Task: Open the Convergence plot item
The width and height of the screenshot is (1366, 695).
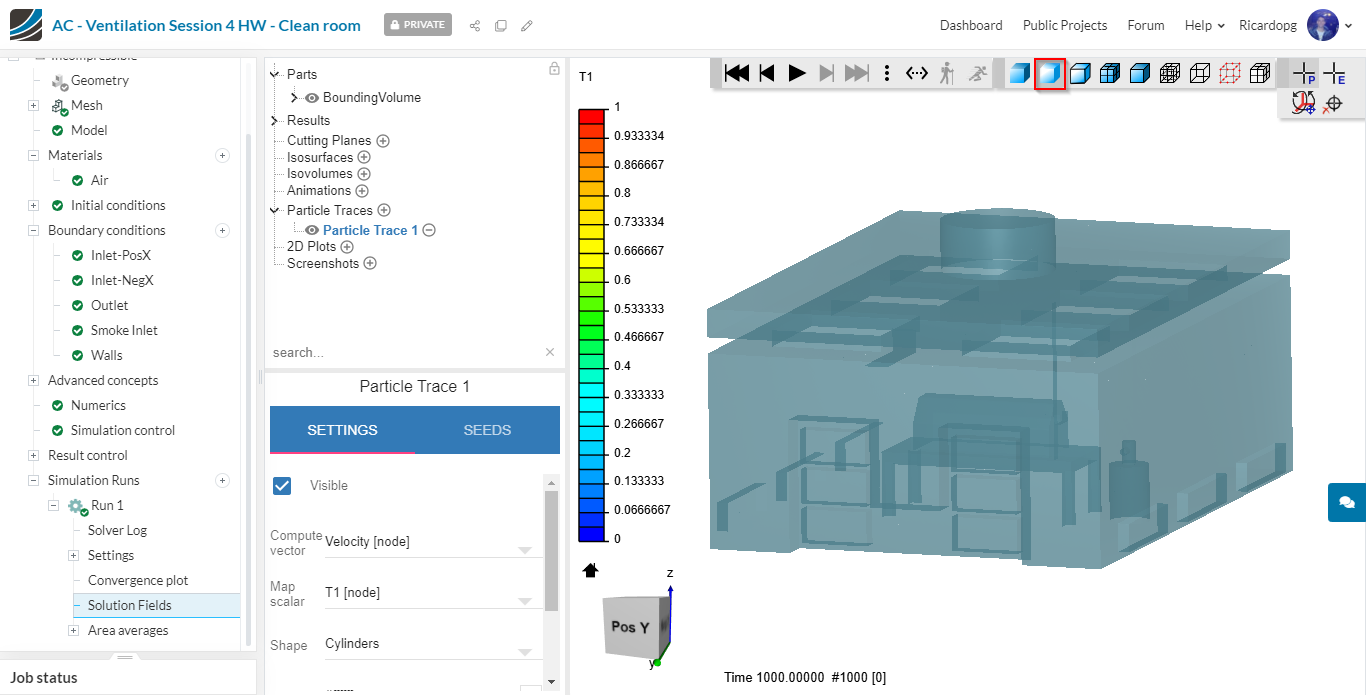Action: pyautogui.click(x=138, y=580)
